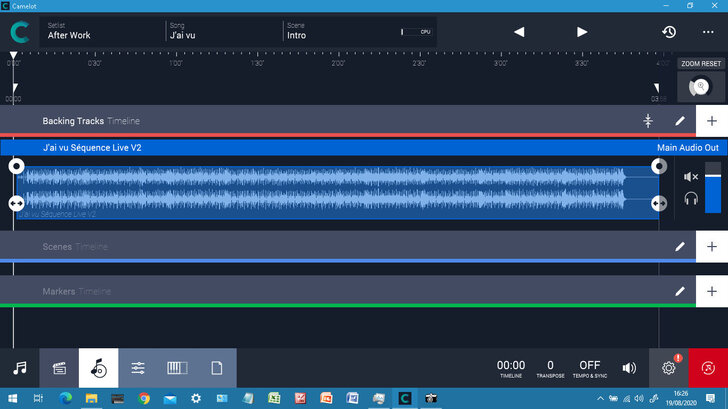Open the mixer sliders view
728x409 pixels.
tap(138, 367)
